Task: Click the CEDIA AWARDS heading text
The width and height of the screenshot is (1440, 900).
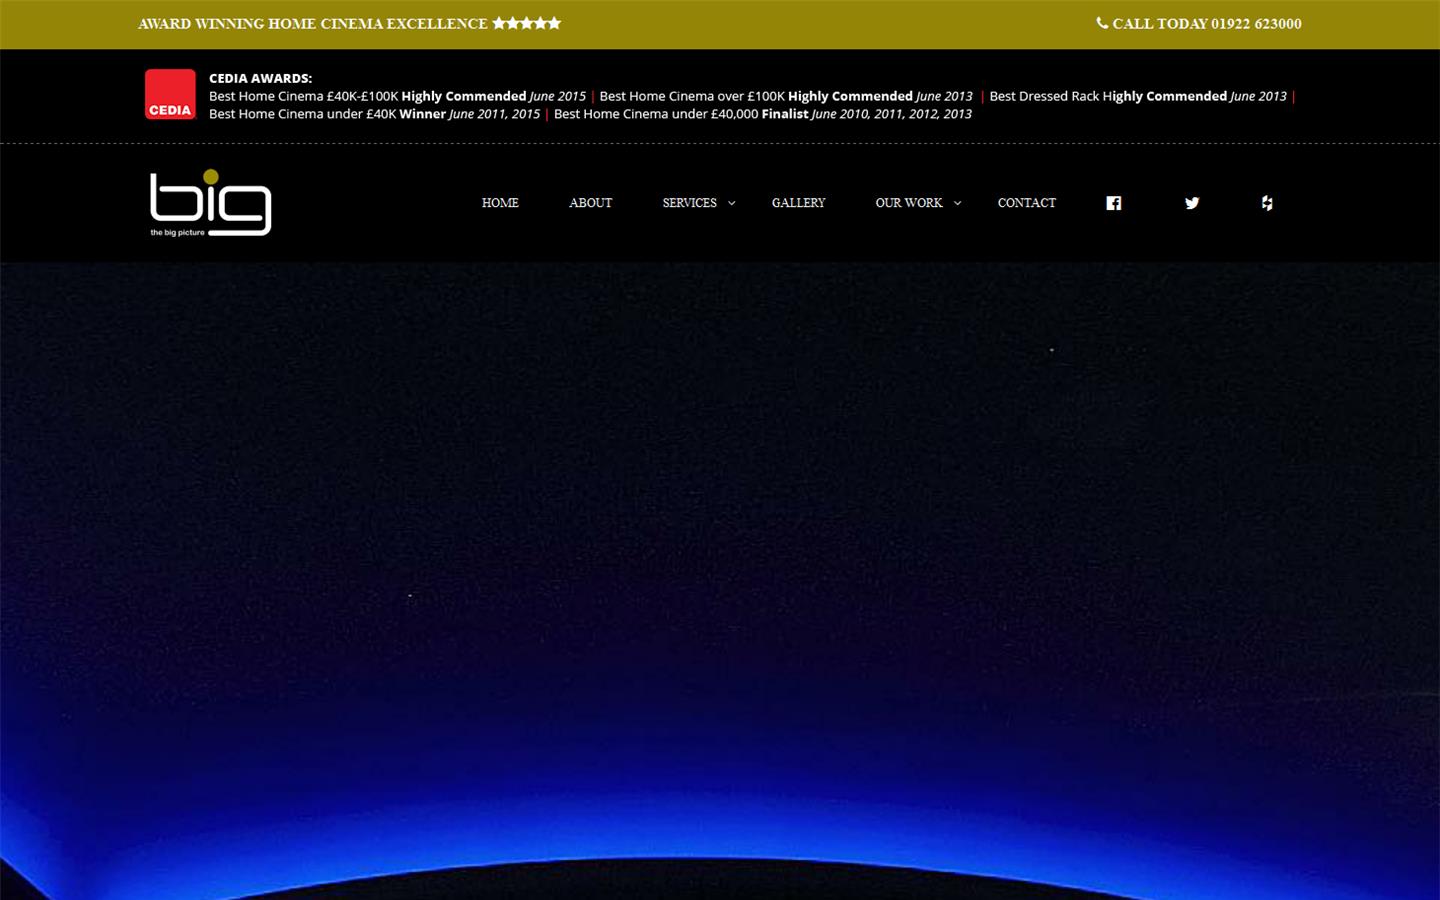Action: tap(260, 77)
